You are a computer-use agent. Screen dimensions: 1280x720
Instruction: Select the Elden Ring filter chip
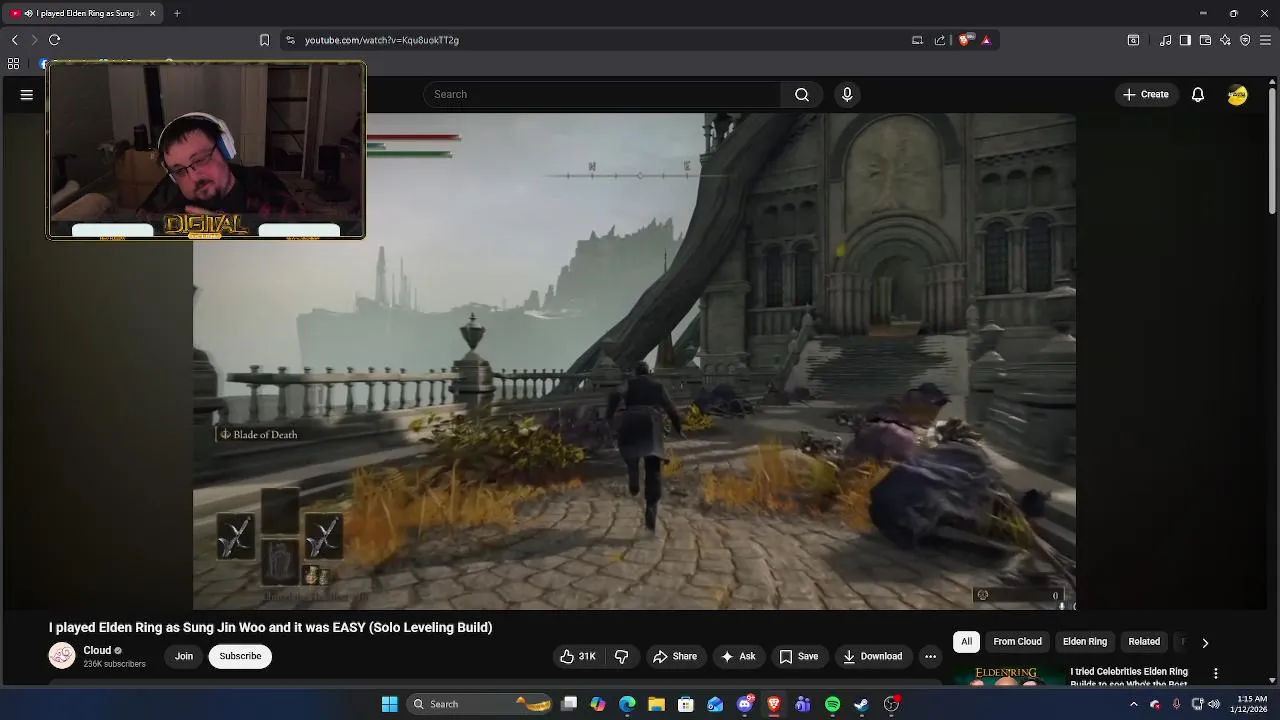click(1085, 642)
